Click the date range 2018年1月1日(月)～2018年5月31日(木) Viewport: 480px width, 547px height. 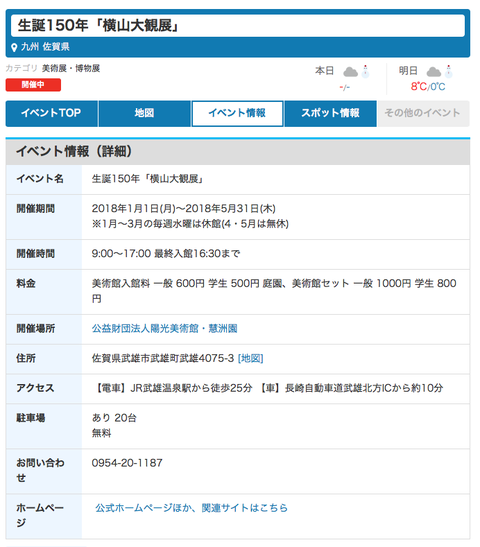[x=183, y=209]
